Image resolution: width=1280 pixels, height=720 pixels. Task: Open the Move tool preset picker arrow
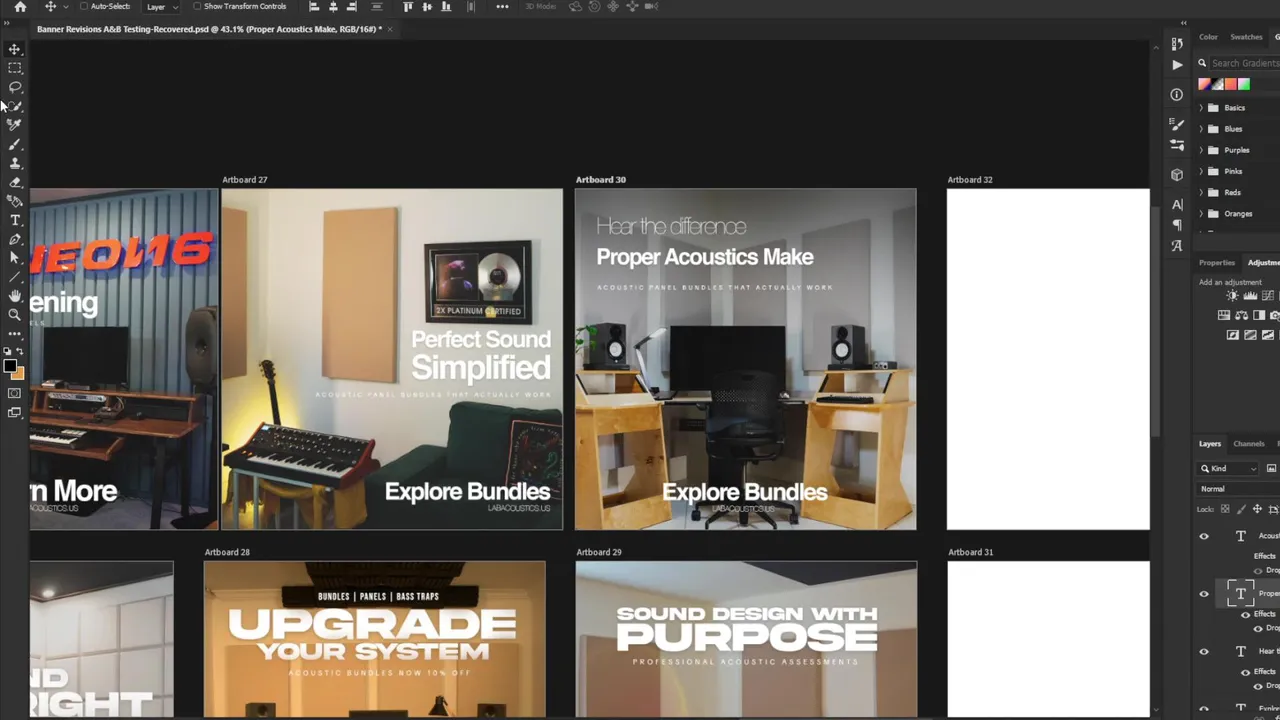tap(64, 7)
